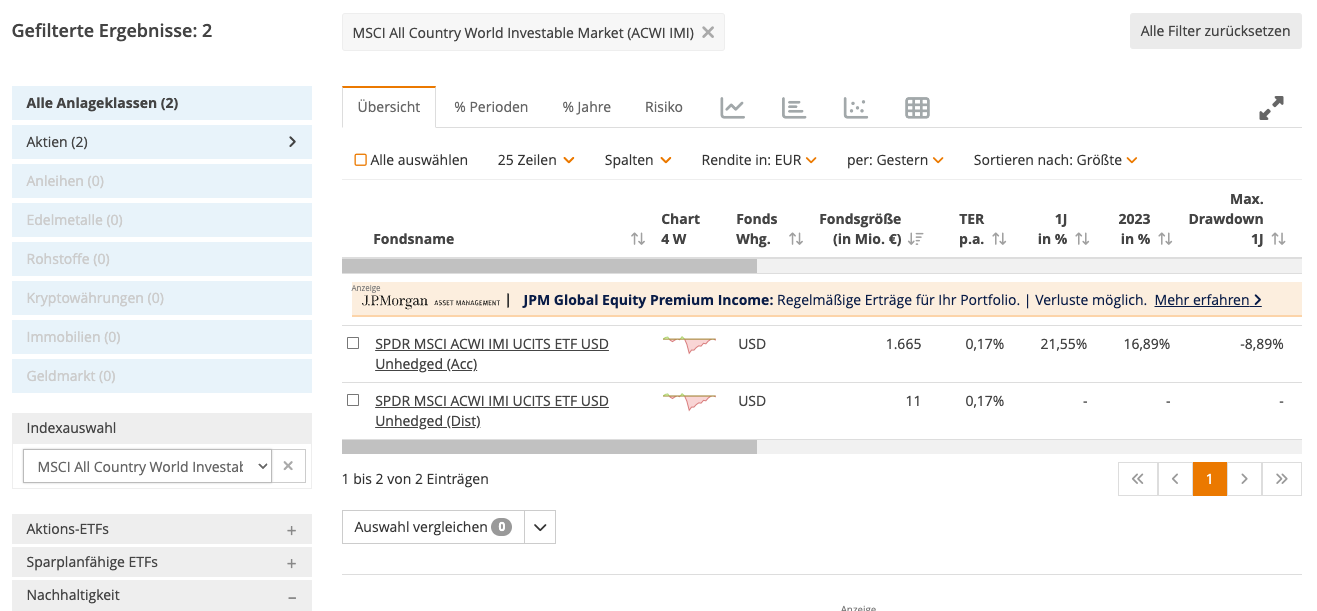This screenshot has width=1317, height=611.
Task: Go to the last page
Action: pos(1282,479)
